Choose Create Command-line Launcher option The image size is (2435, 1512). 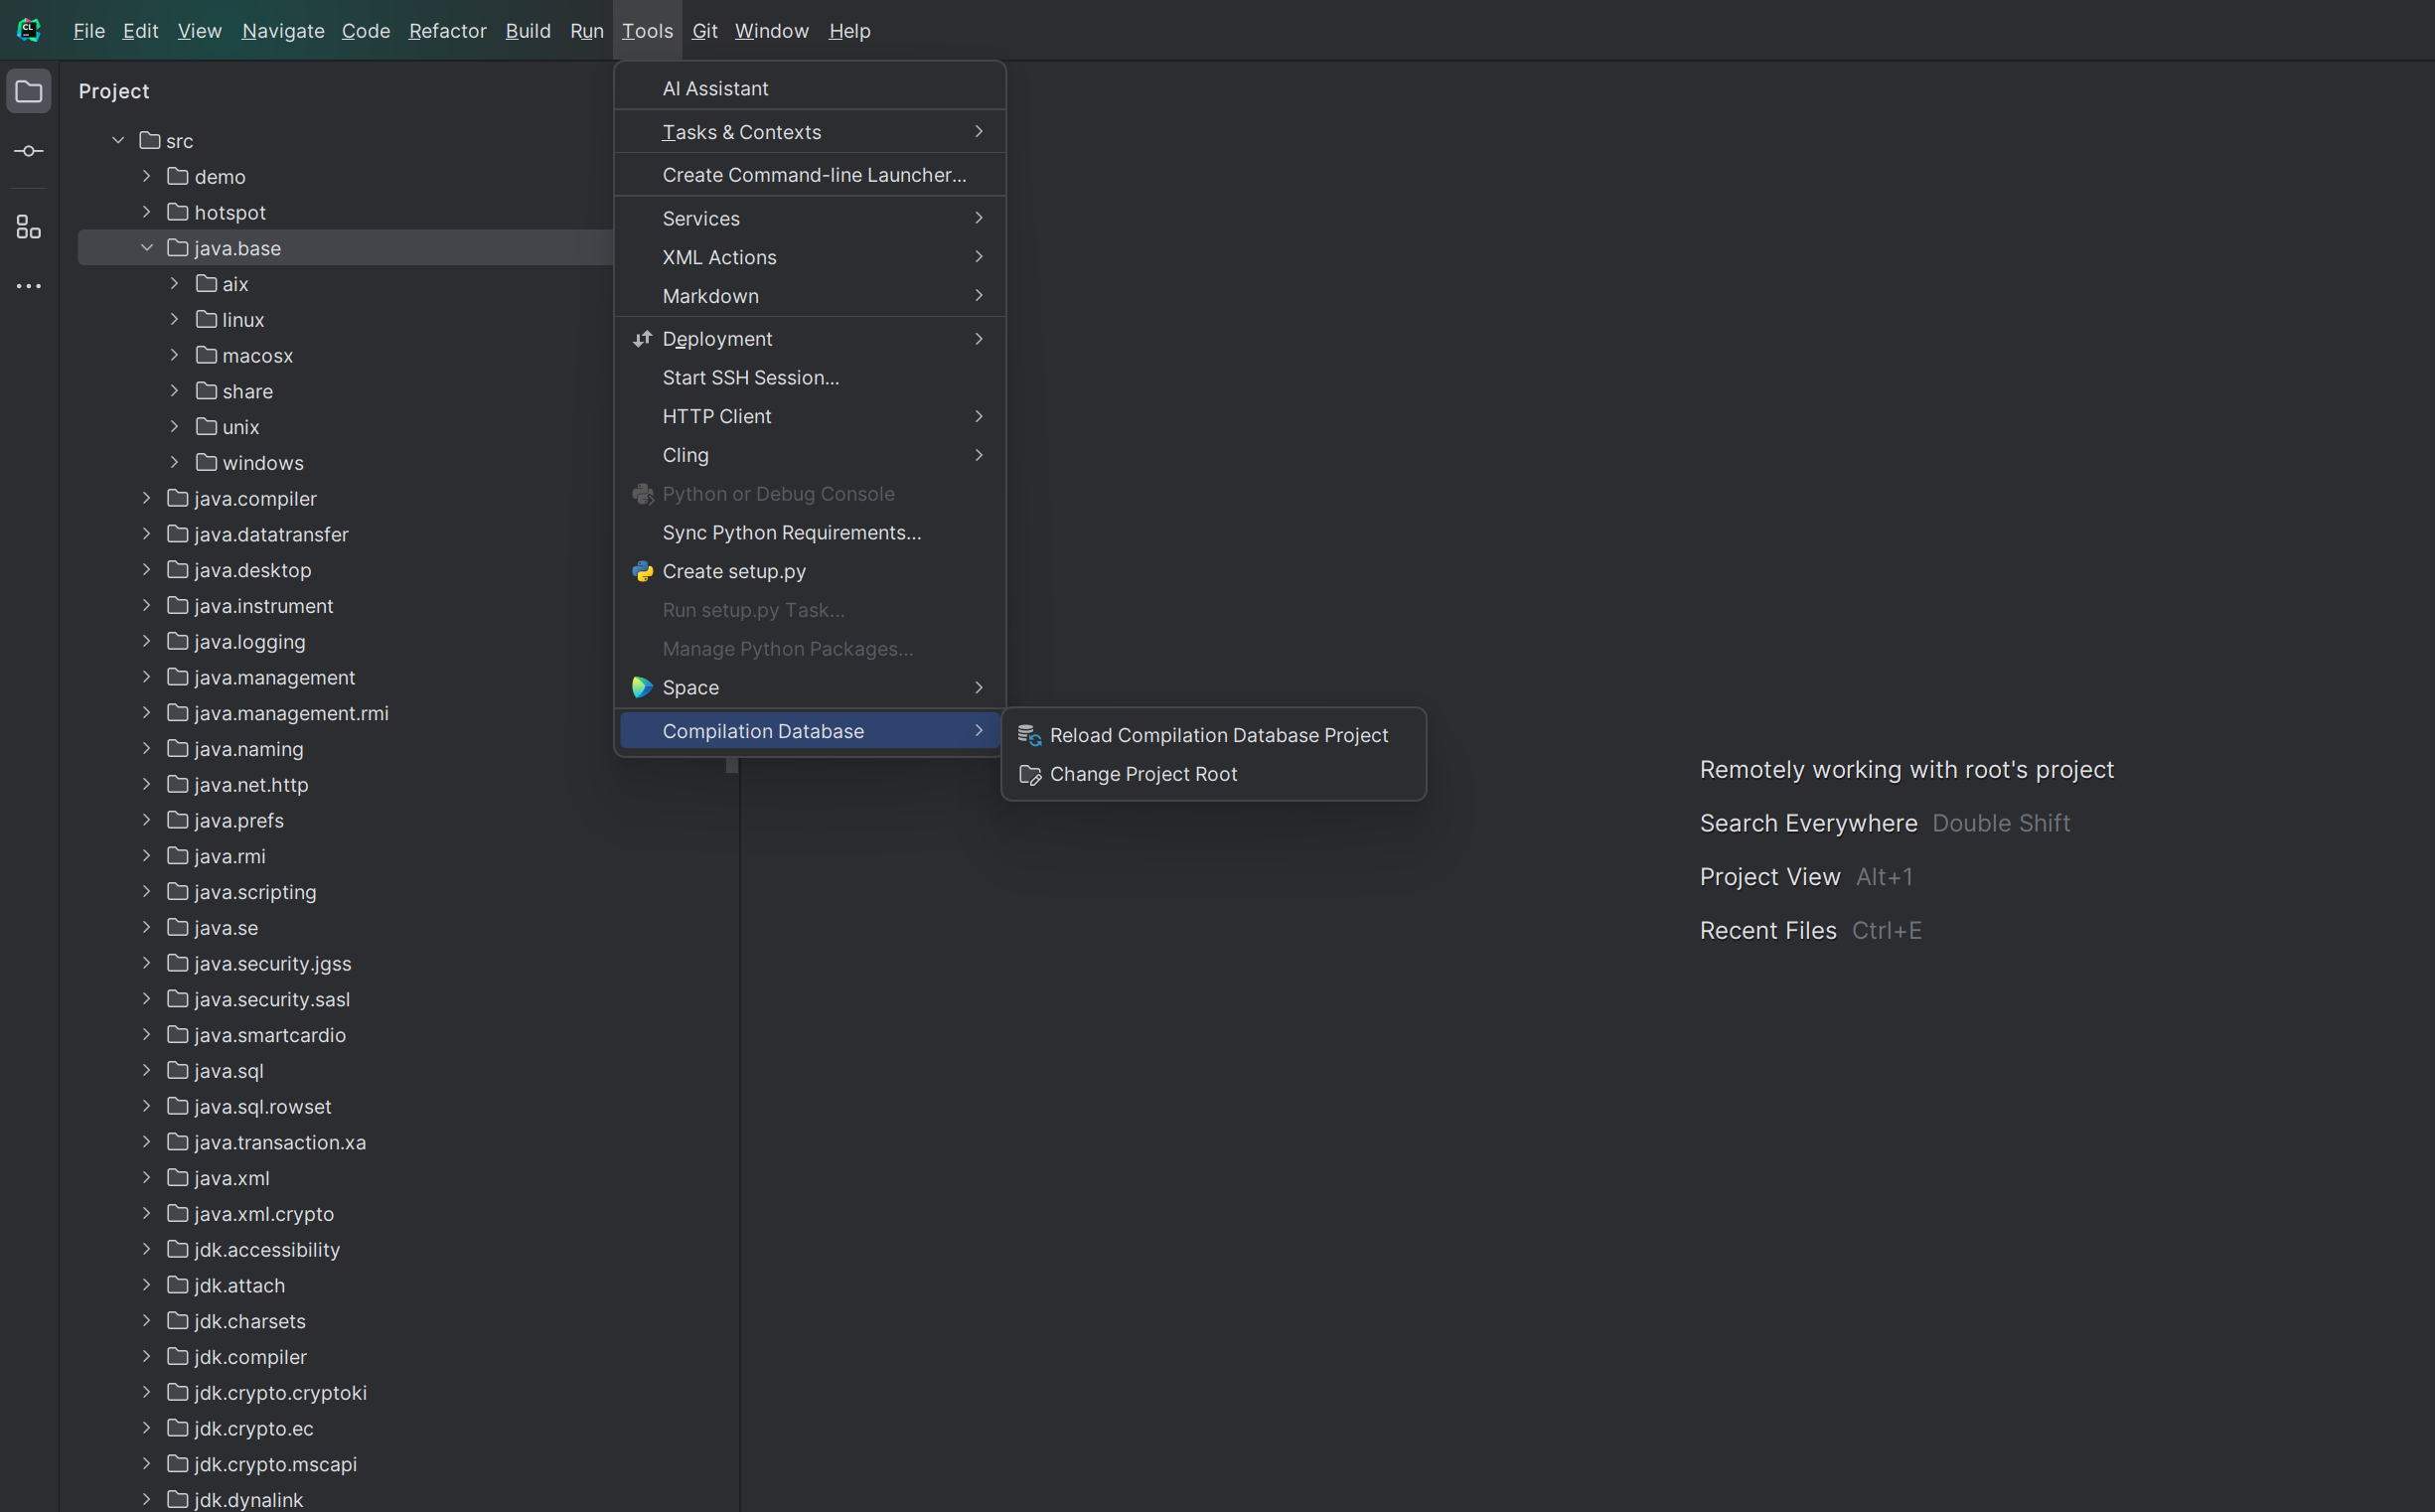813,175
